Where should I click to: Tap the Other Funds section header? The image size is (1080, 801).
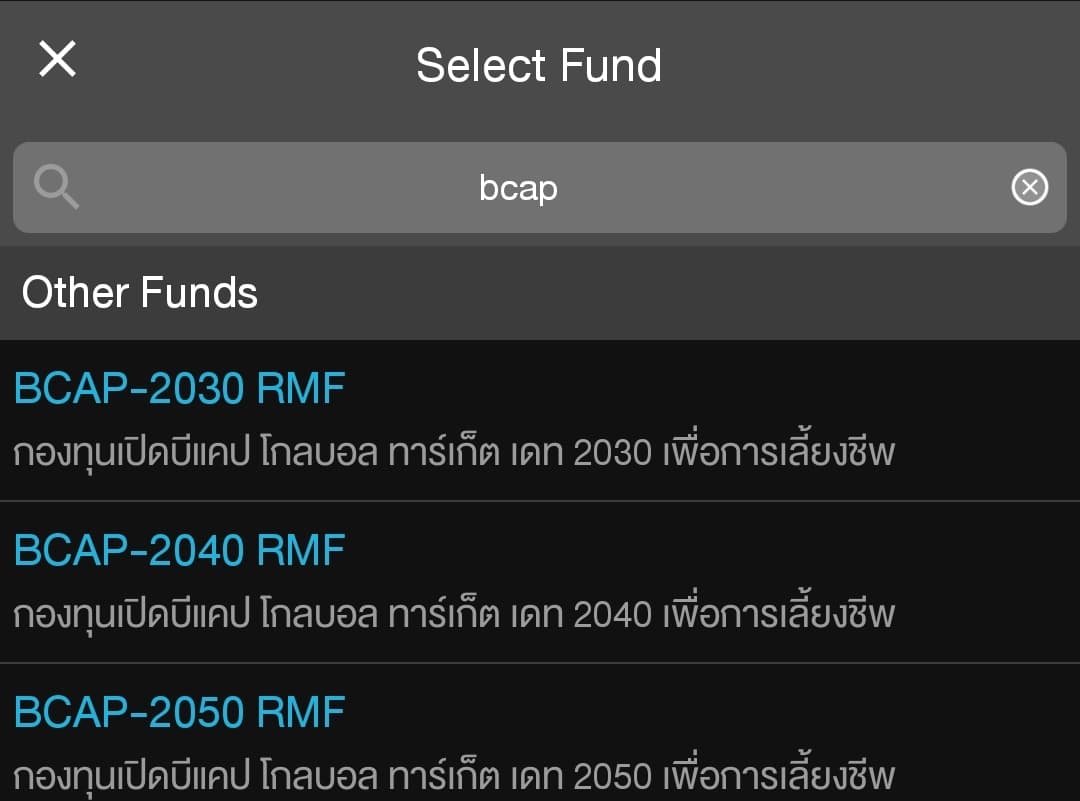(x=140, y=293)
